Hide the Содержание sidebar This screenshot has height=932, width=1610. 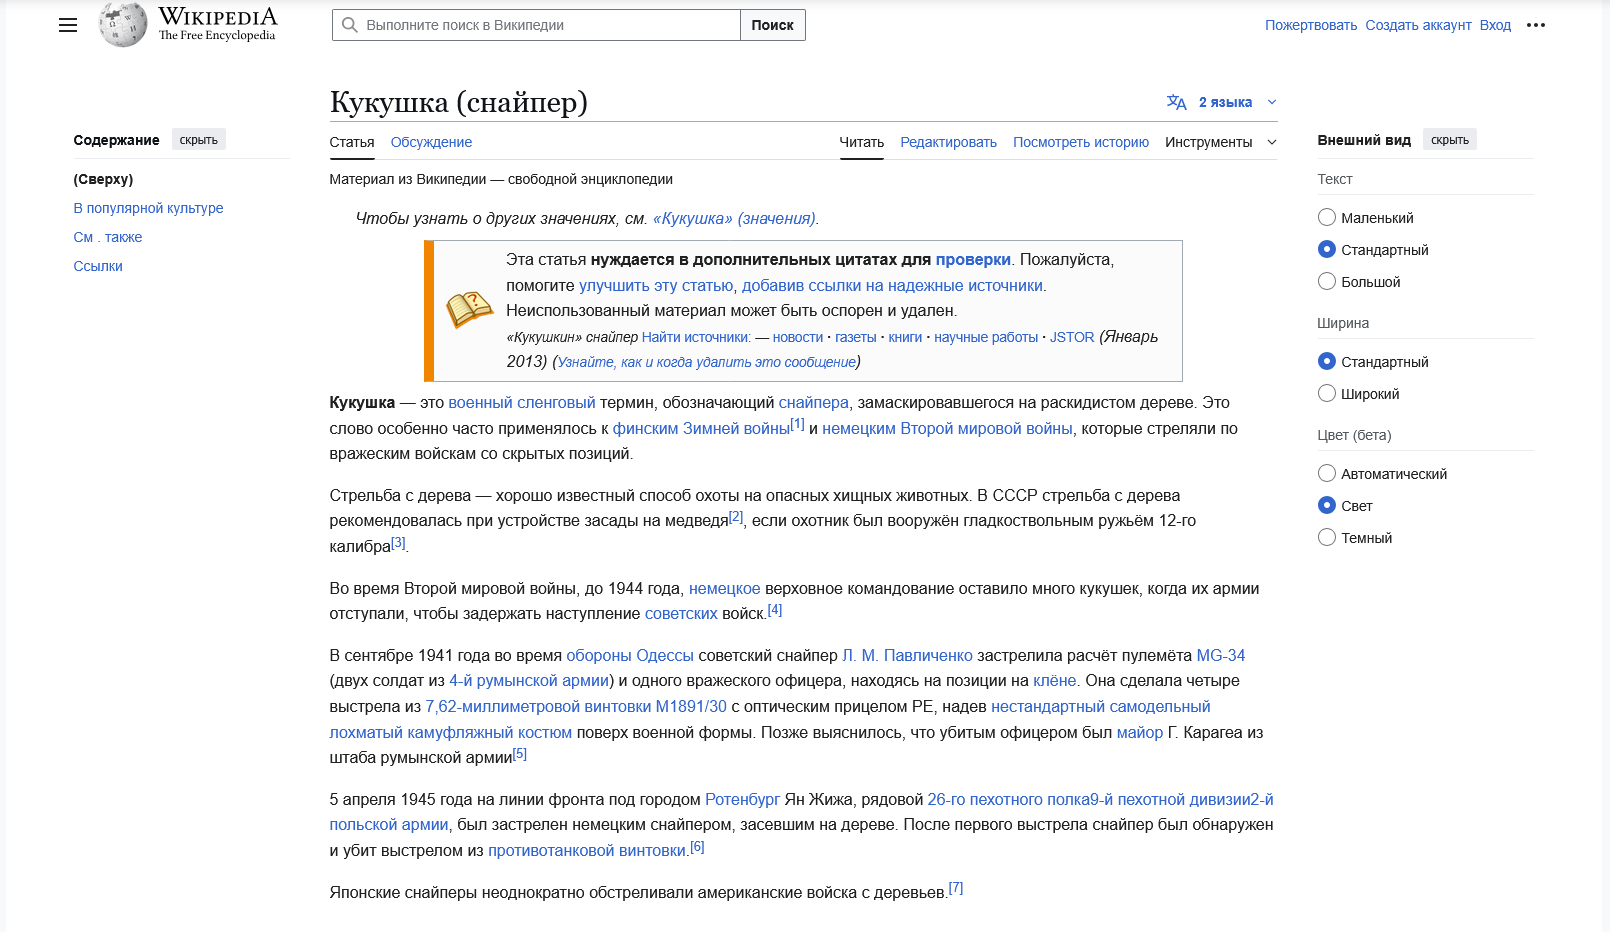[199, 140]
